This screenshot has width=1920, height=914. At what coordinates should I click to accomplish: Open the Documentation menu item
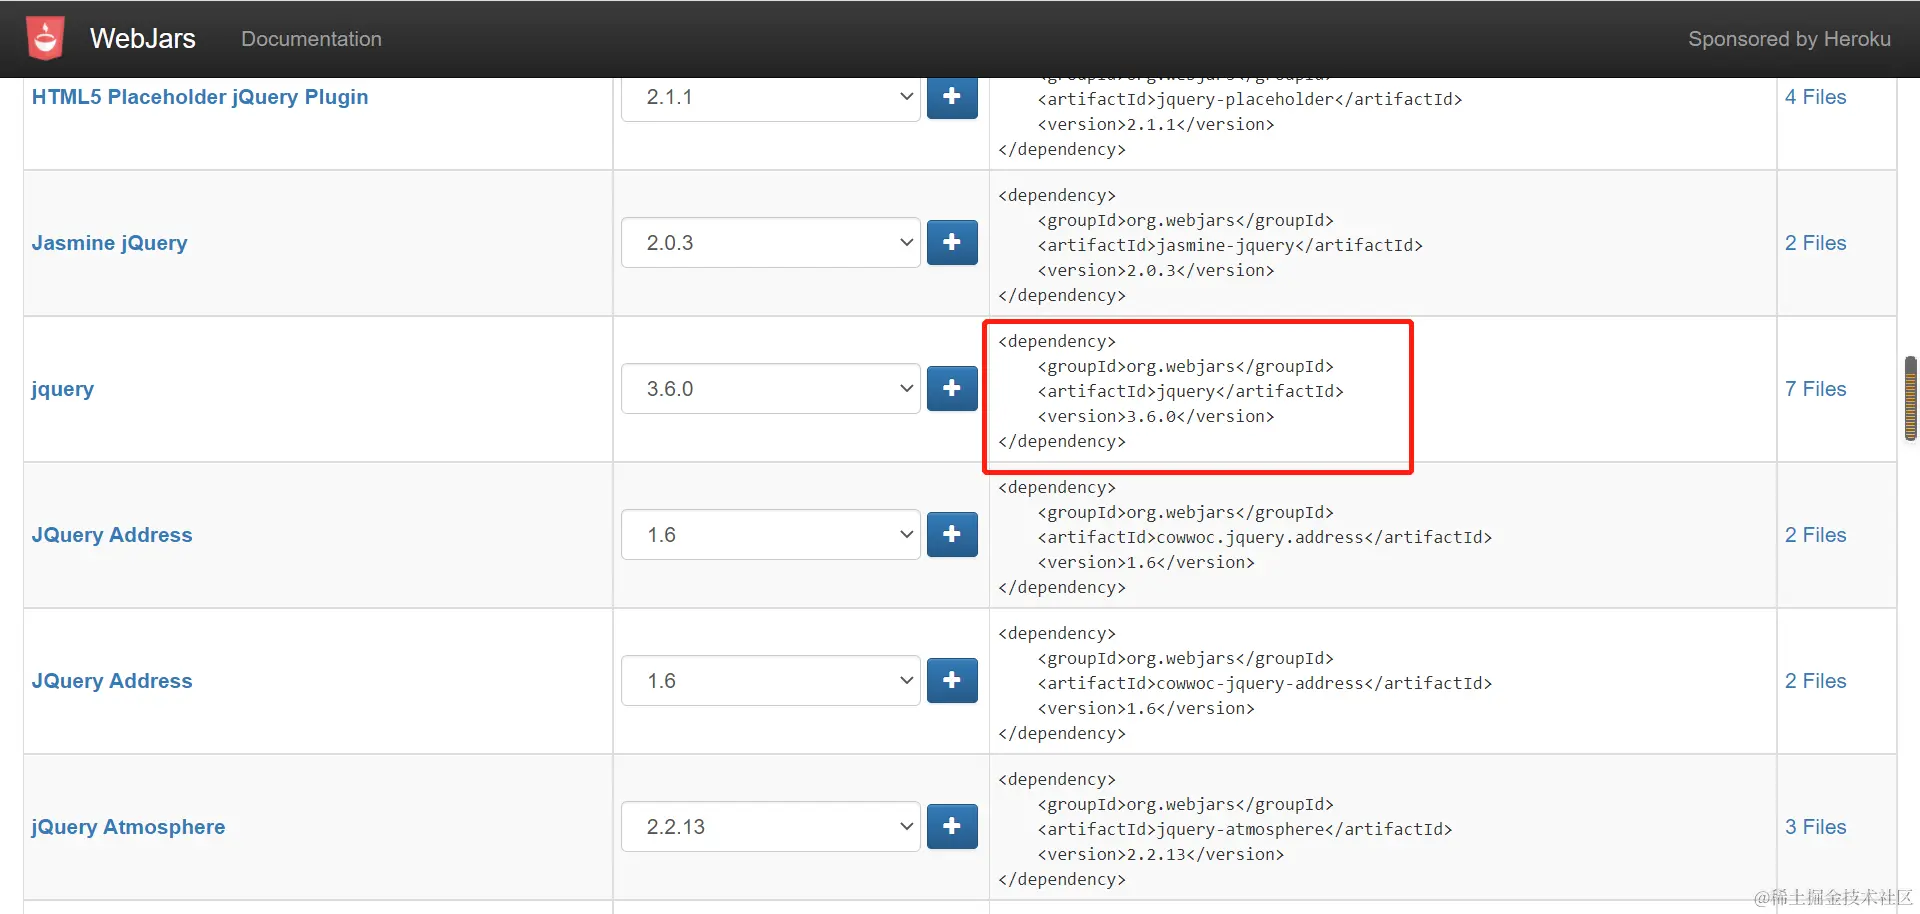(x=311, y=39)
